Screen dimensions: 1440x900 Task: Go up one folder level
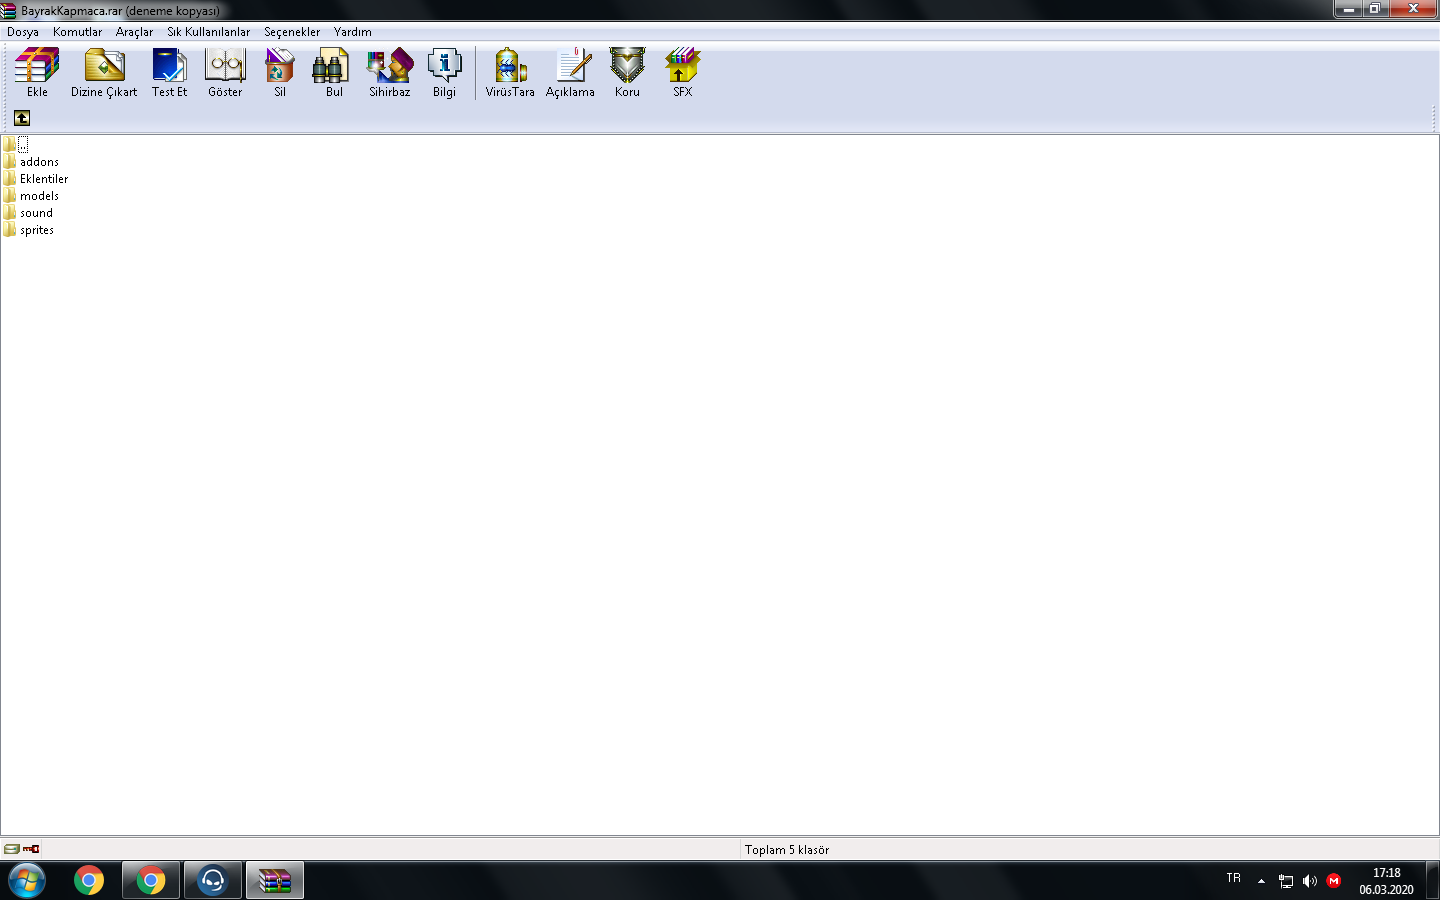point(22,118)
